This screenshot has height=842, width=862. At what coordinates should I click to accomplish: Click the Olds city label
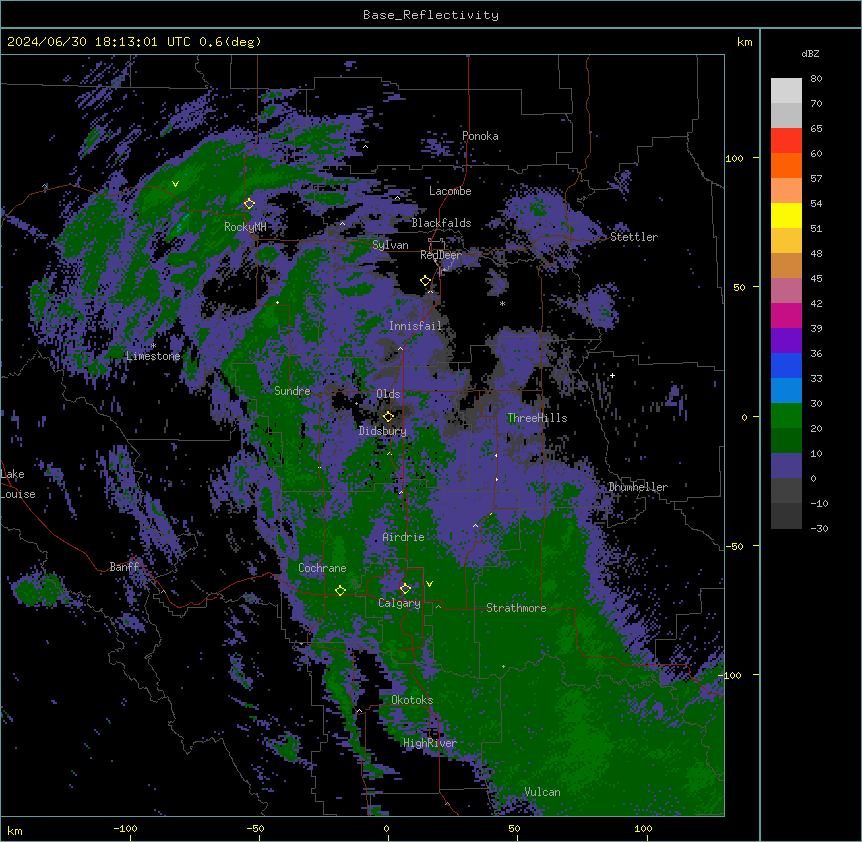(388, 394)
